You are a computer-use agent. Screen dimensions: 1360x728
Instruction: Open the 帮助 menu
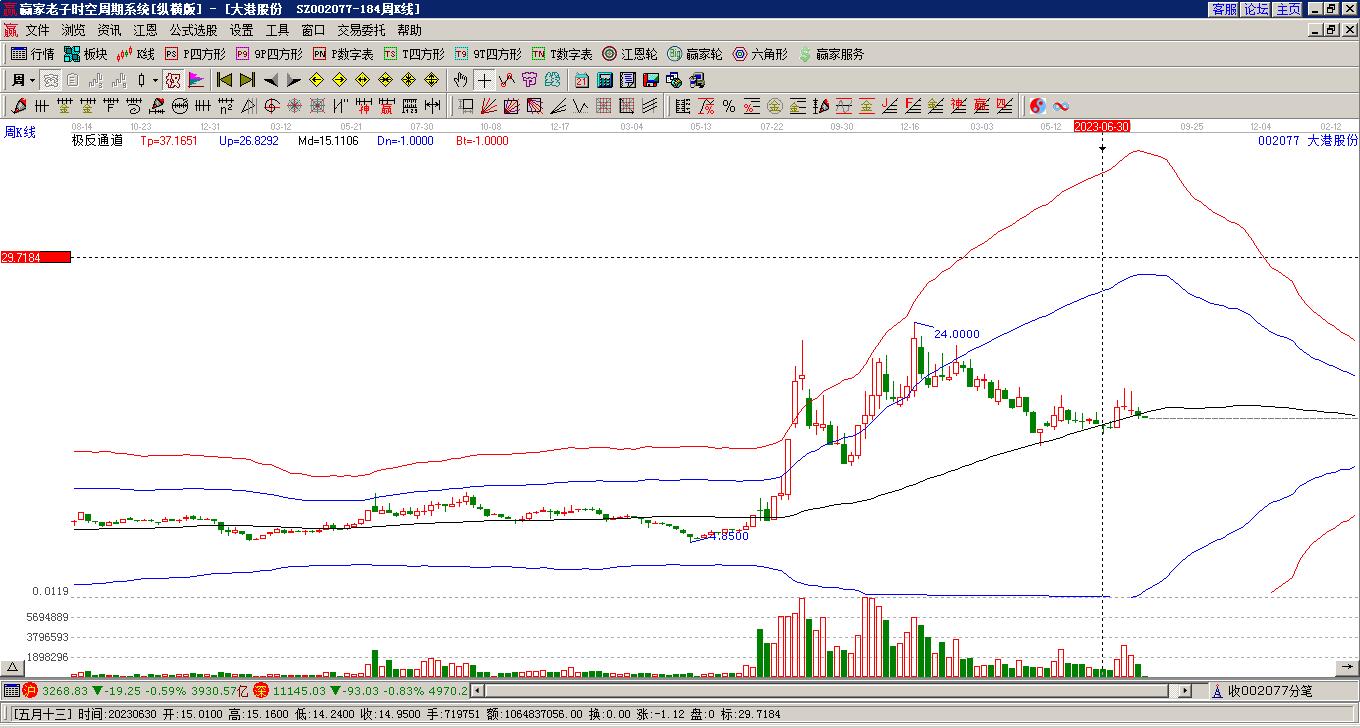409,30
